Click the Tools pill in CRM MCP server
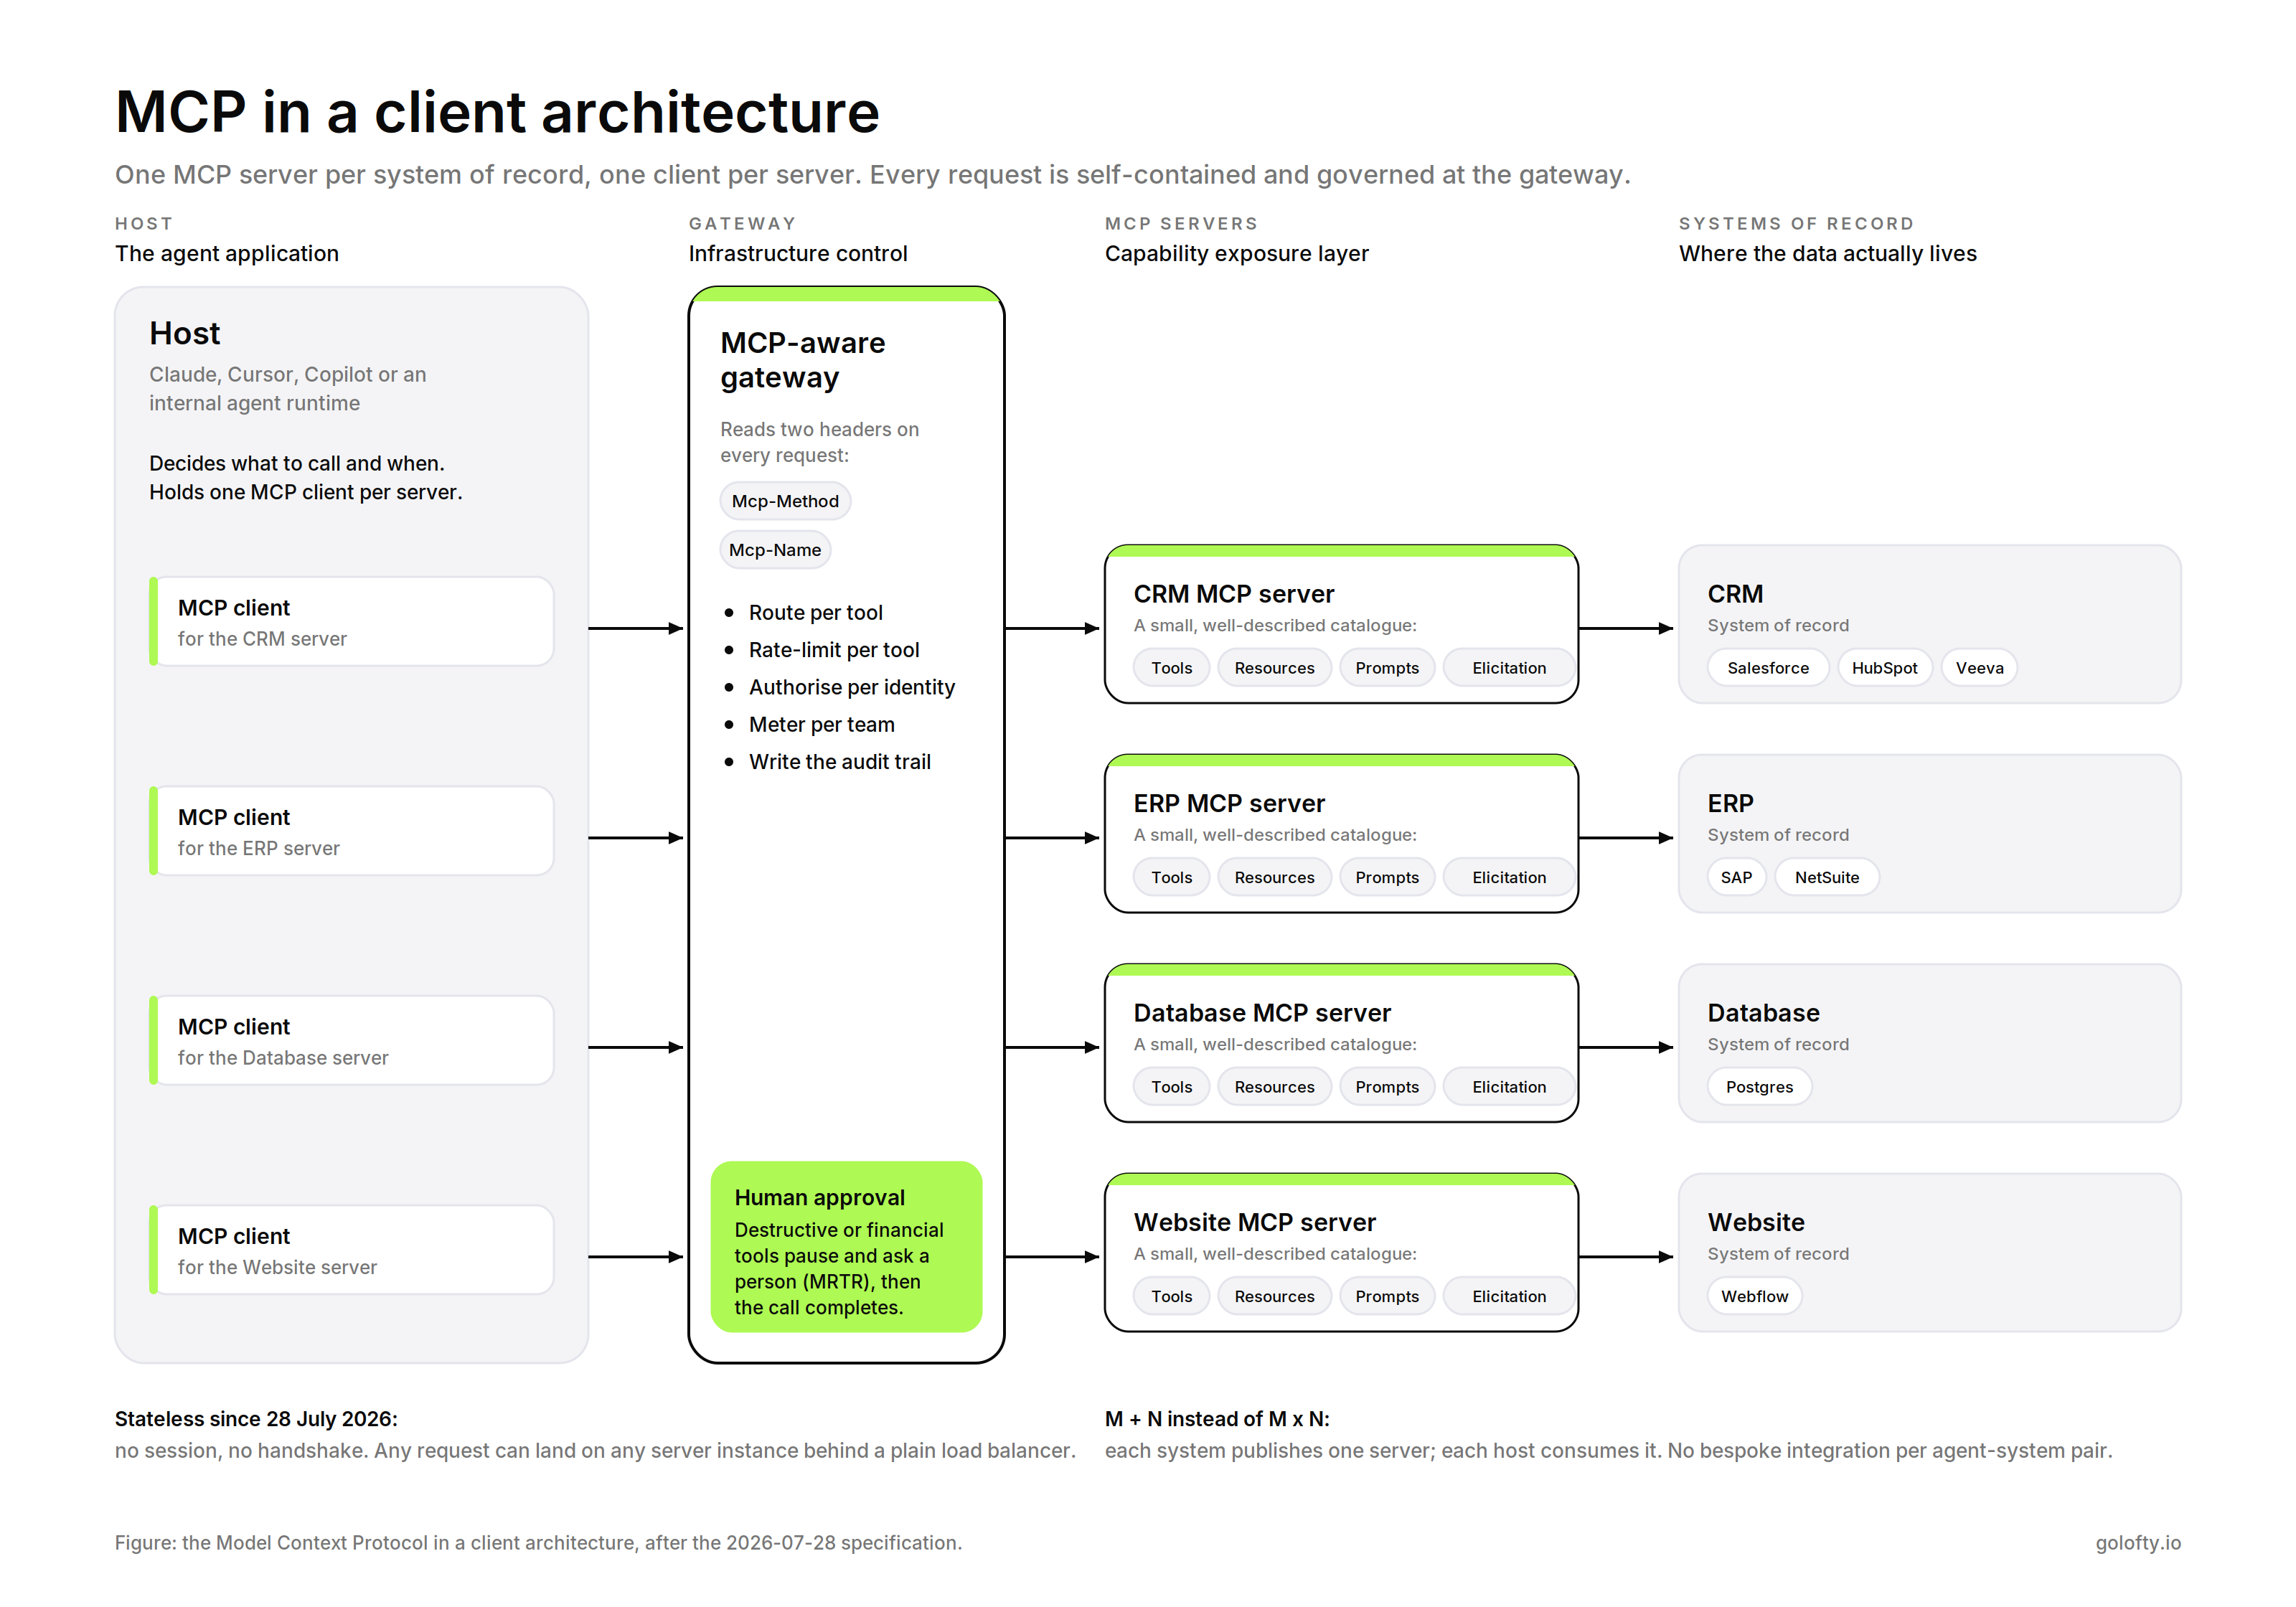This screenshot has width=2296, height=1607. coord(1171,668)
